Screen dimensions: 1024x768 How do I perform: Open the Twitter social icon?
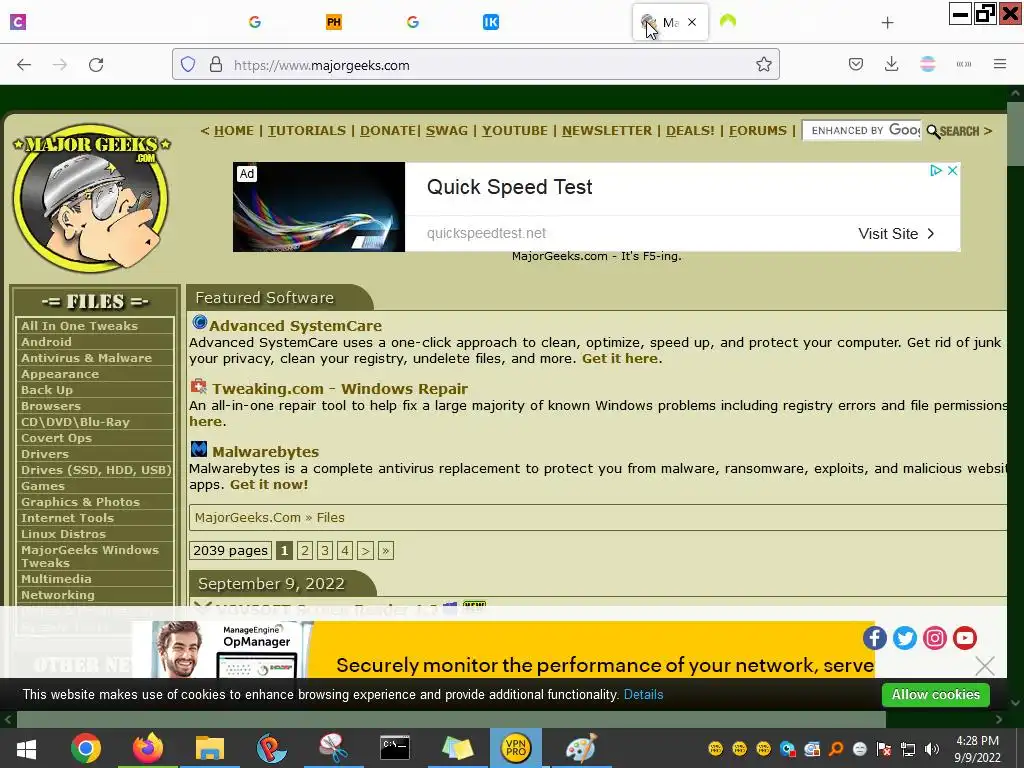click(904, 637)
